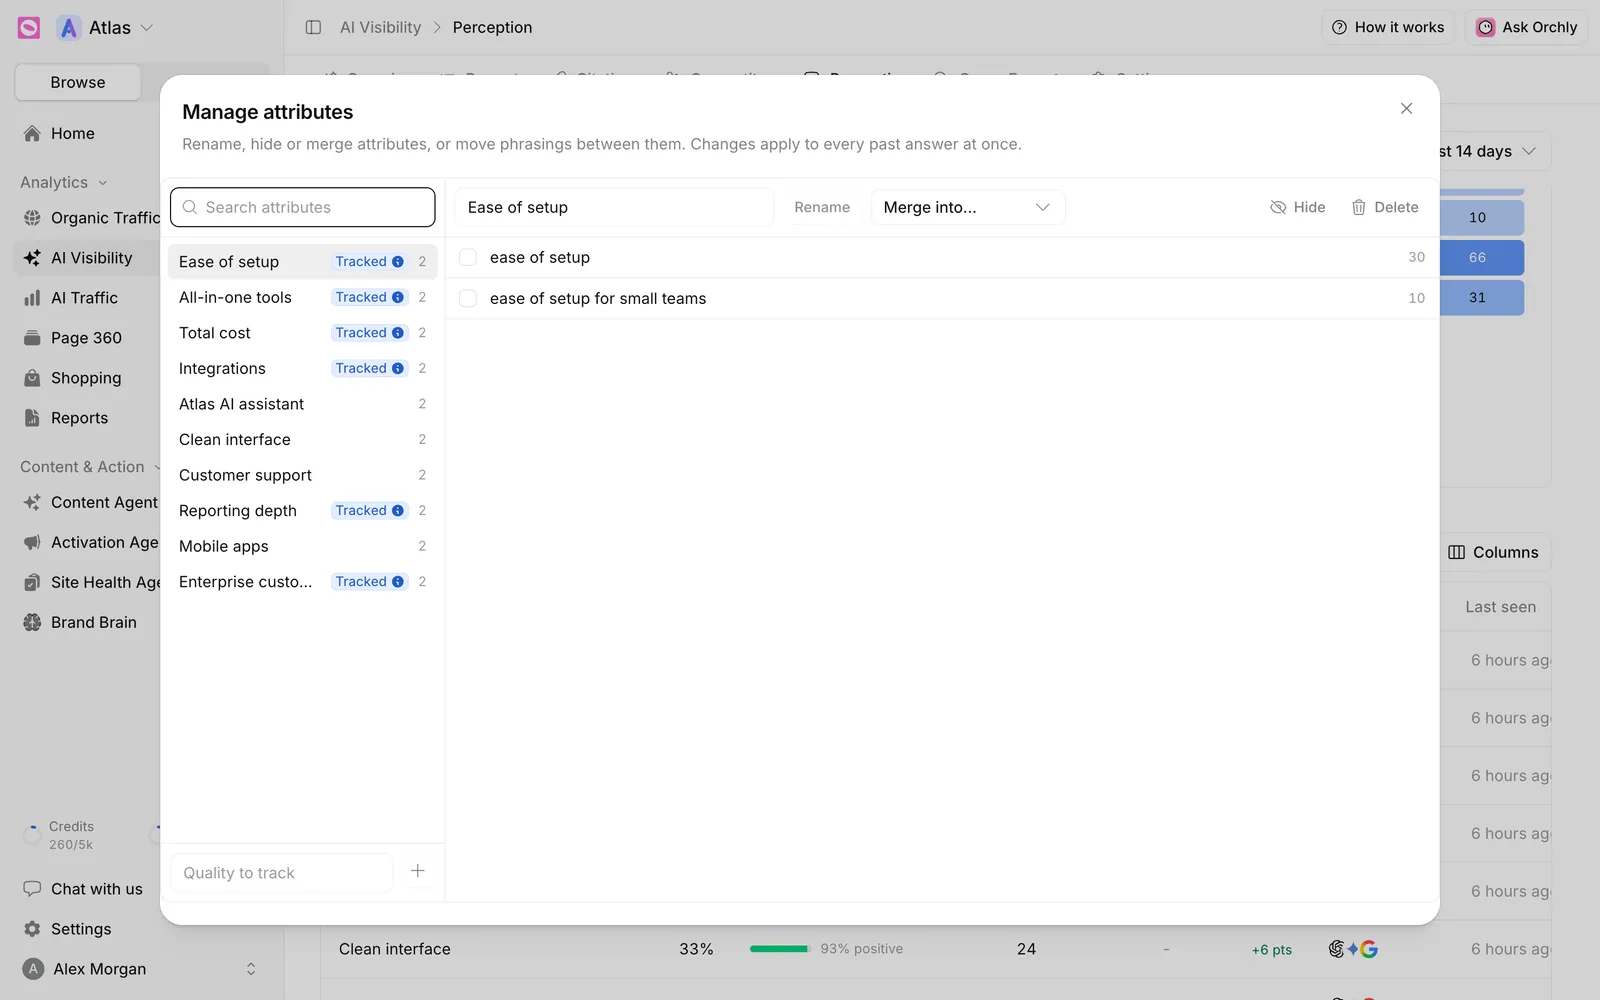Add attribute with the plus icon

418,871
